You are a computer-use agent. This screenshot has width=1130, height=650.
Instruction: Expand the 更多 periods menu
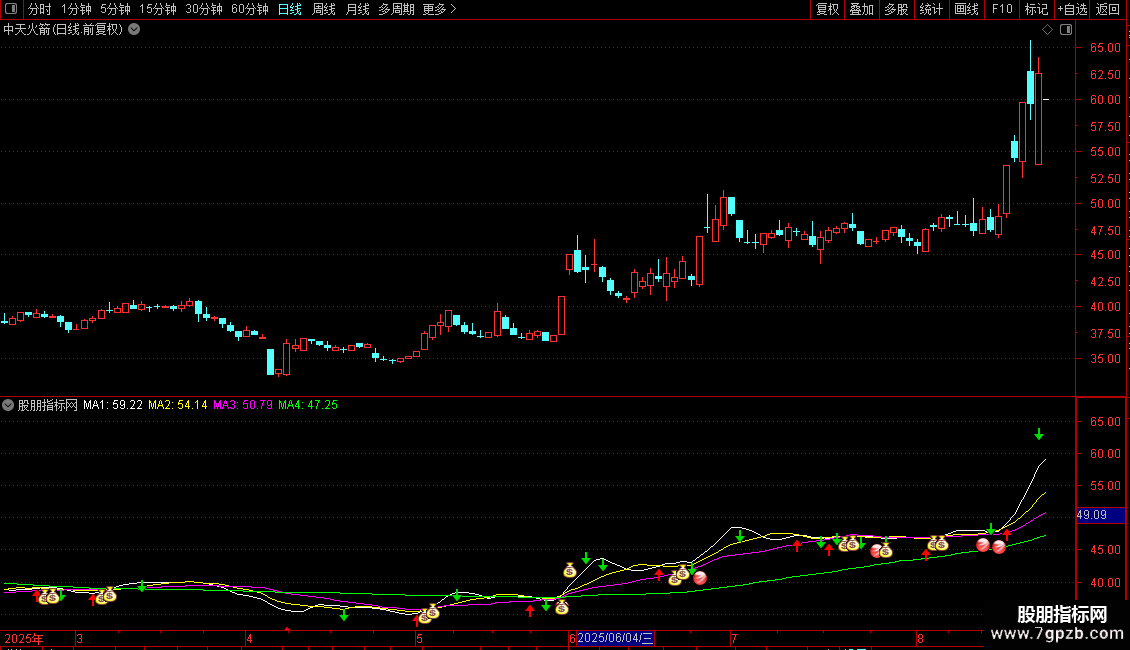(440, 9)
